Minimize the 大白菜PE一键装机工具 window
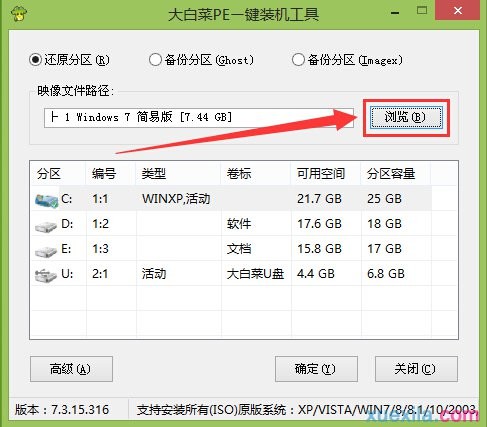The width and height of the screenshot is (487, 427). coord(395,13)
